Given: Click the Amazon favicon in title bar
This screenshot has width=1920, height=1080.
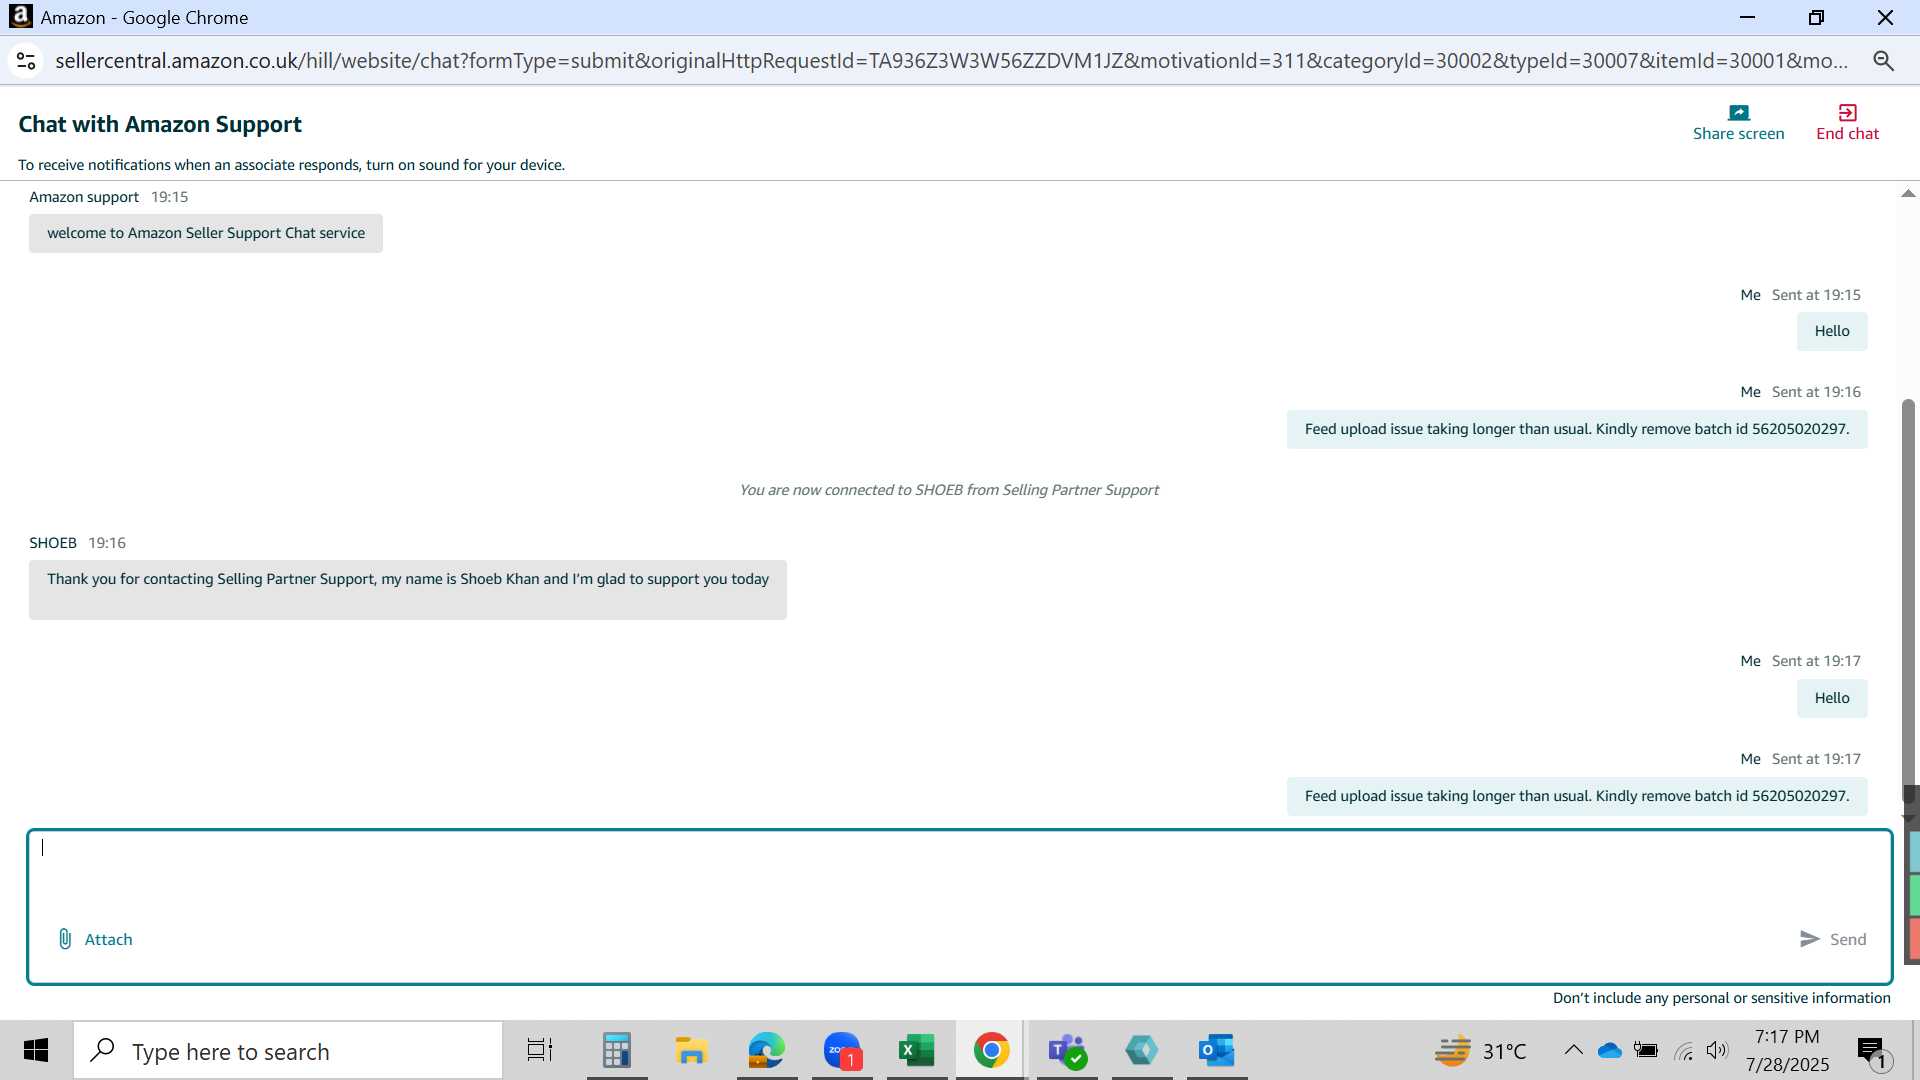Looking at the screenshot, I should 20,17.
